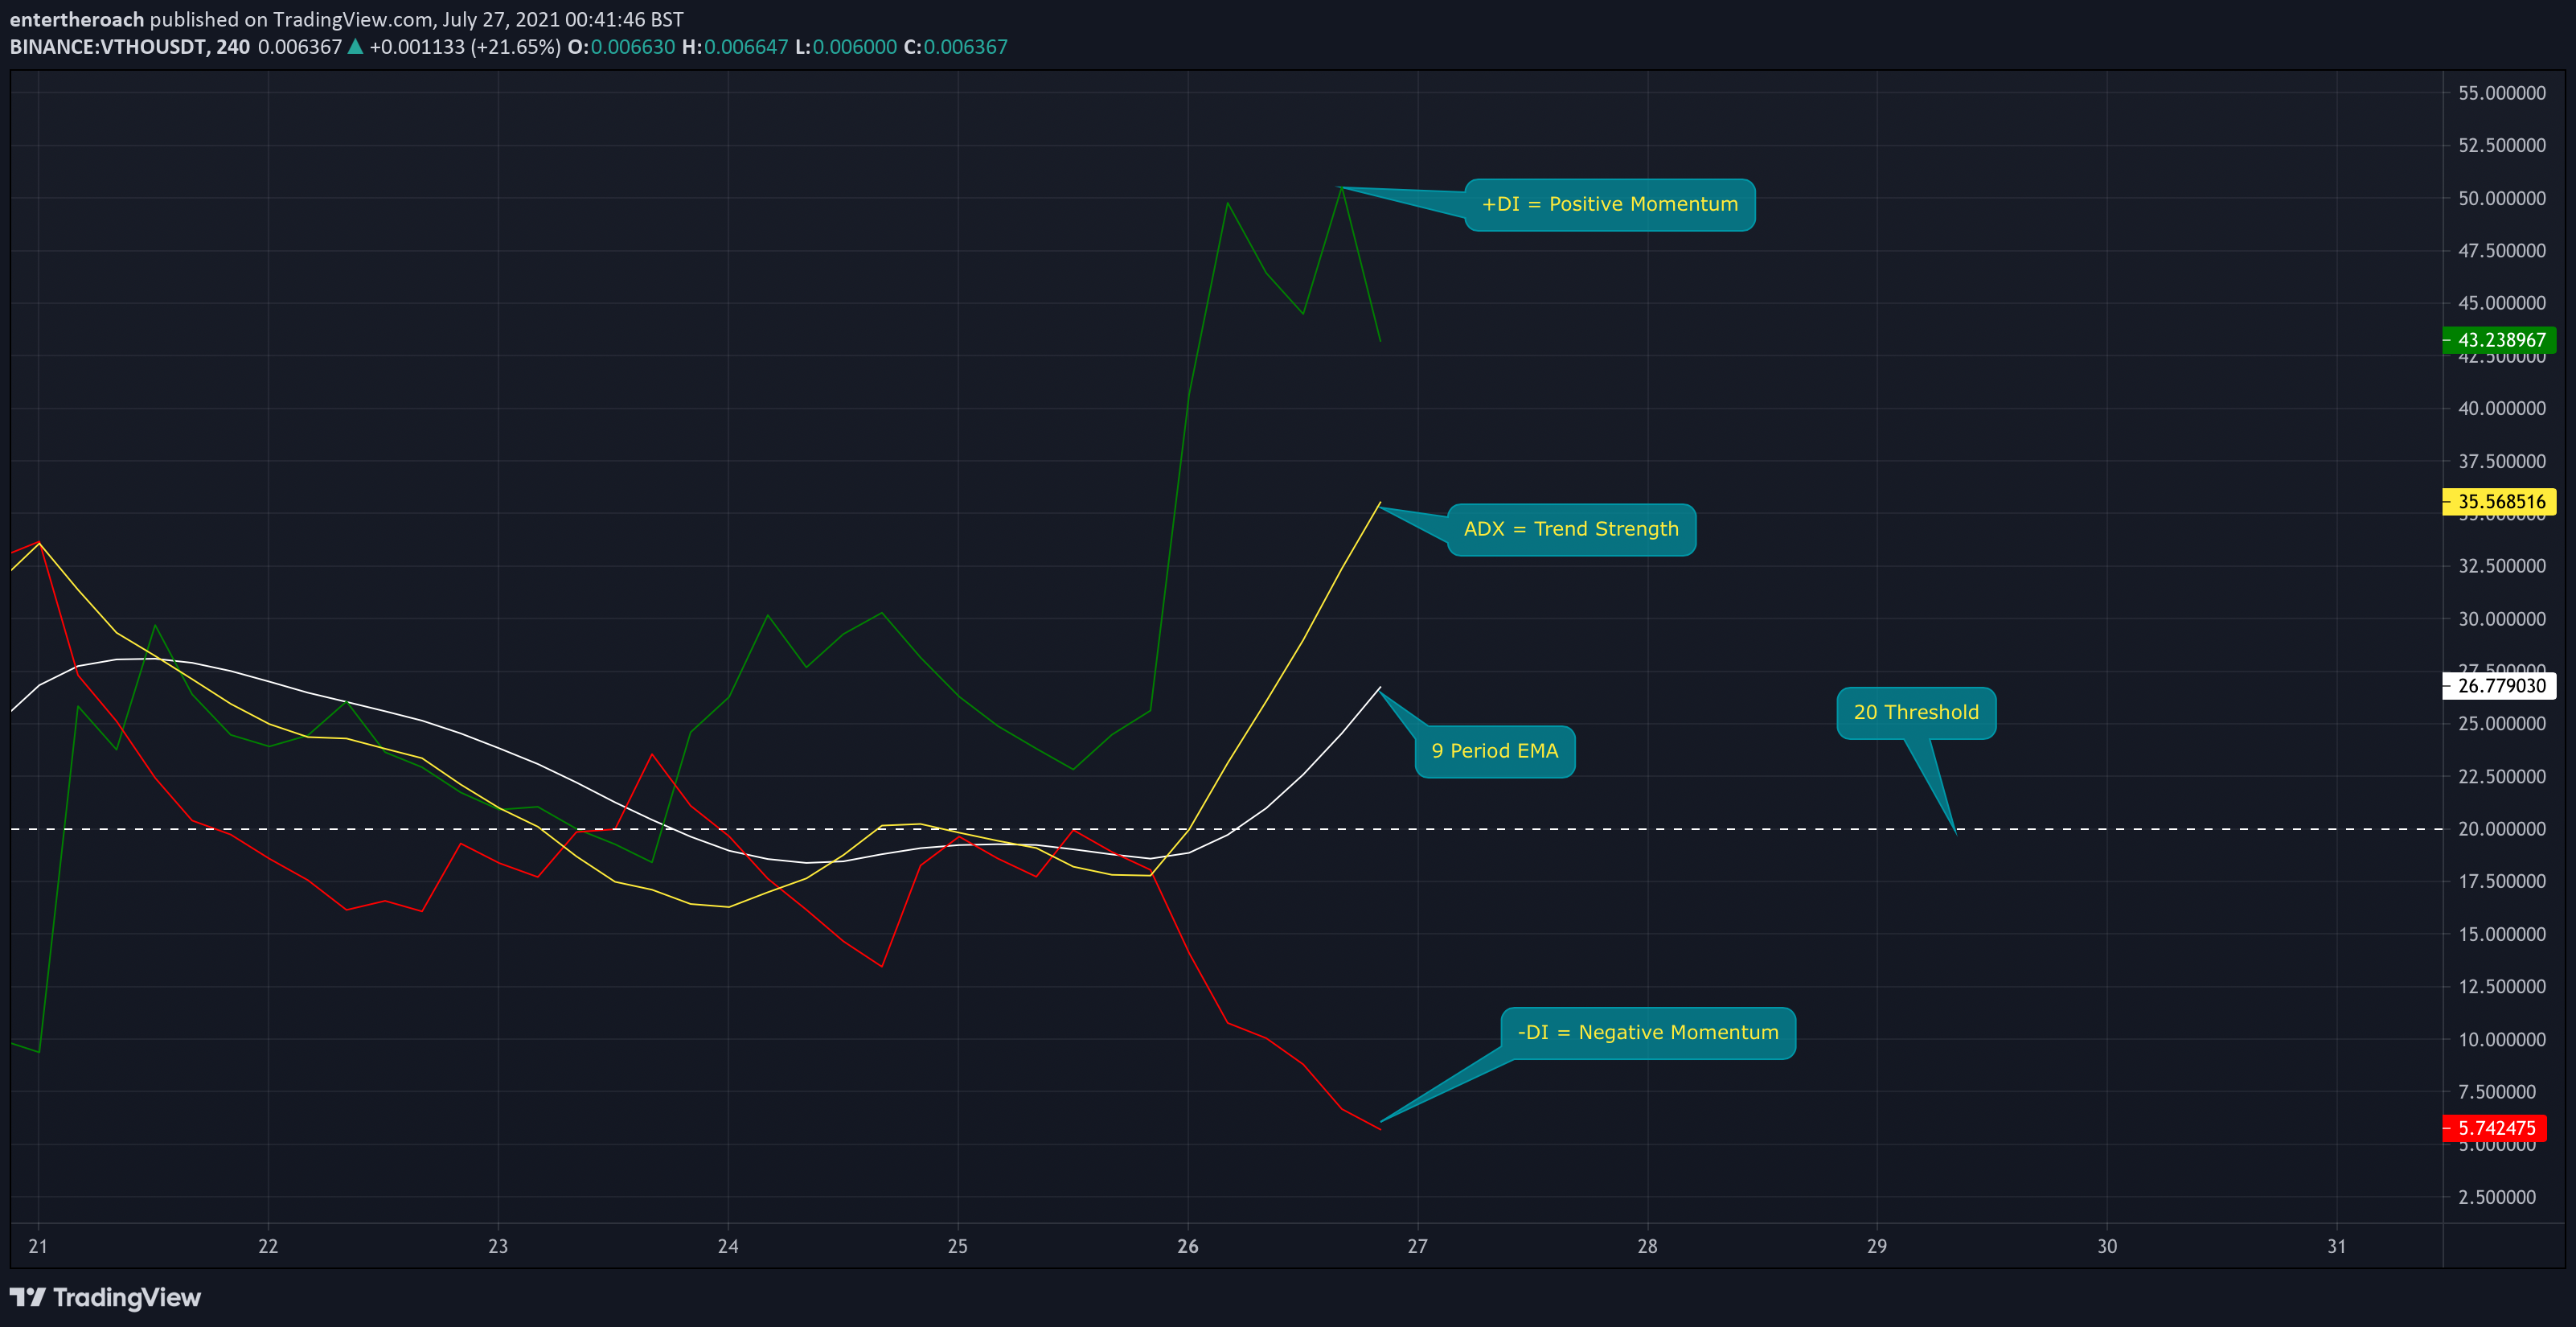Click date label 25 on time axis
The height and width of the screenshot is (1327, 2576).
958,1246
